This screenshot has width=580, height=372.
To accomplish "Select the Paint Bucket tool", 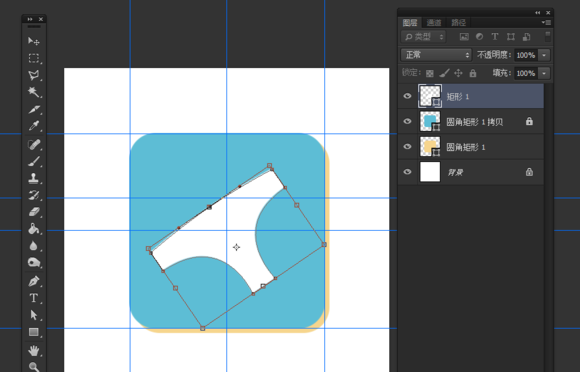I will point(34,229).
